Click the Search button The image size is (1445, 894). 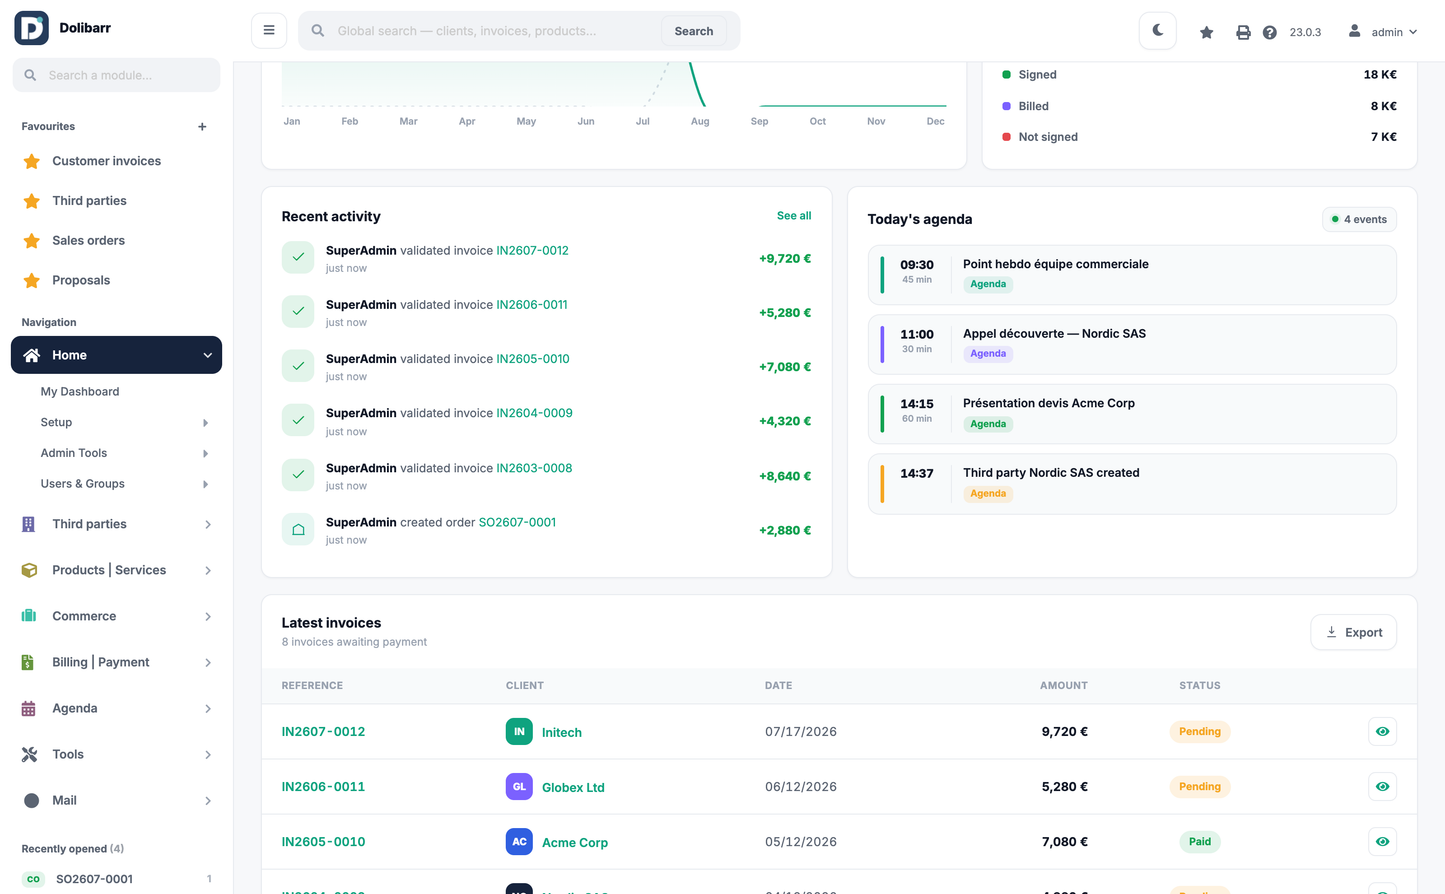coord(694,31)
